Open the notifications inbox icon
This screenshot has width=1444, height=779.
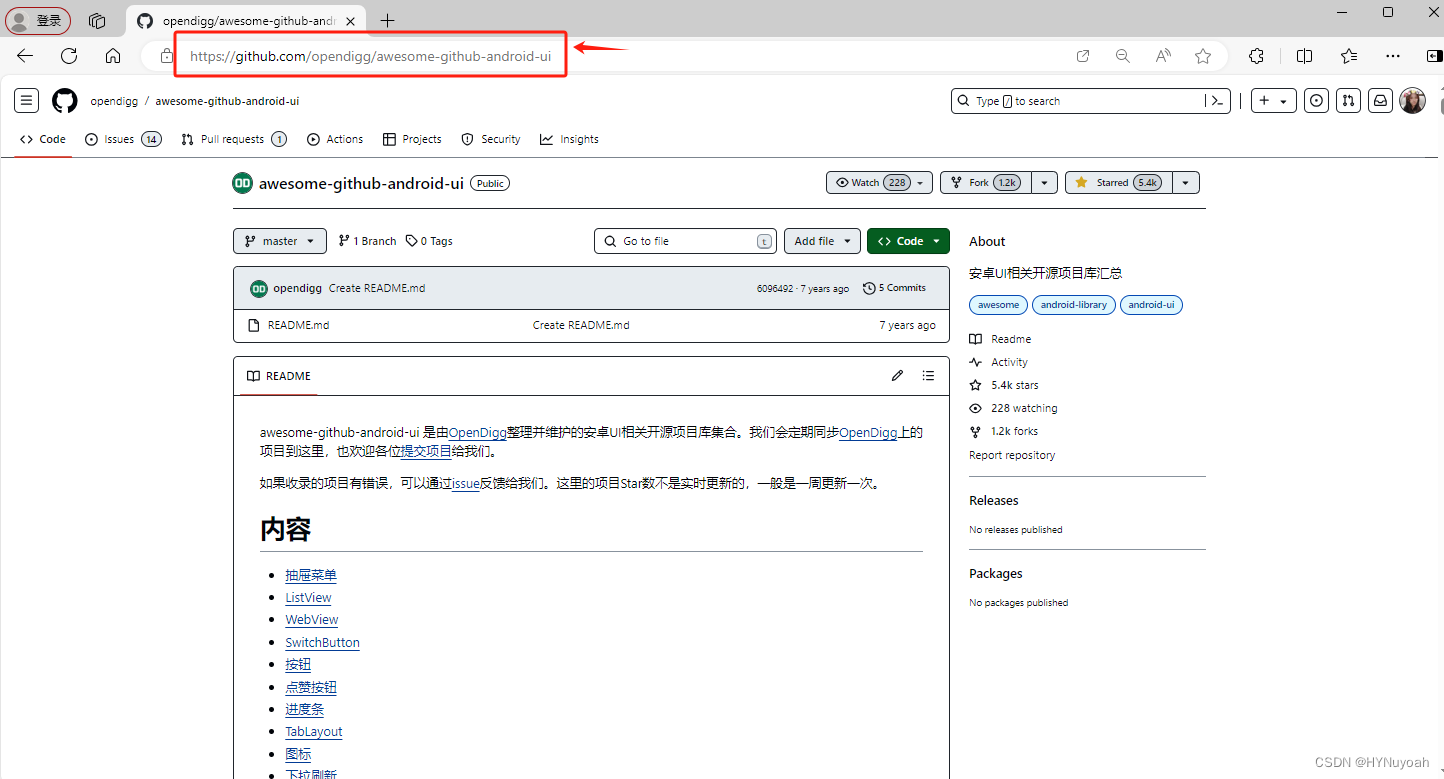(x=1380, y=100)
